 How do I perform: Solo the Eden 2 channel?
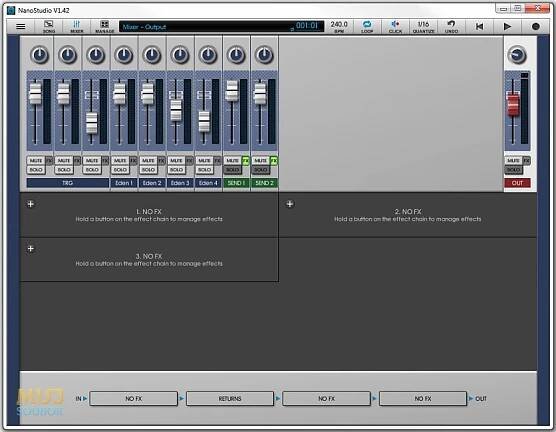click(148, 170)
